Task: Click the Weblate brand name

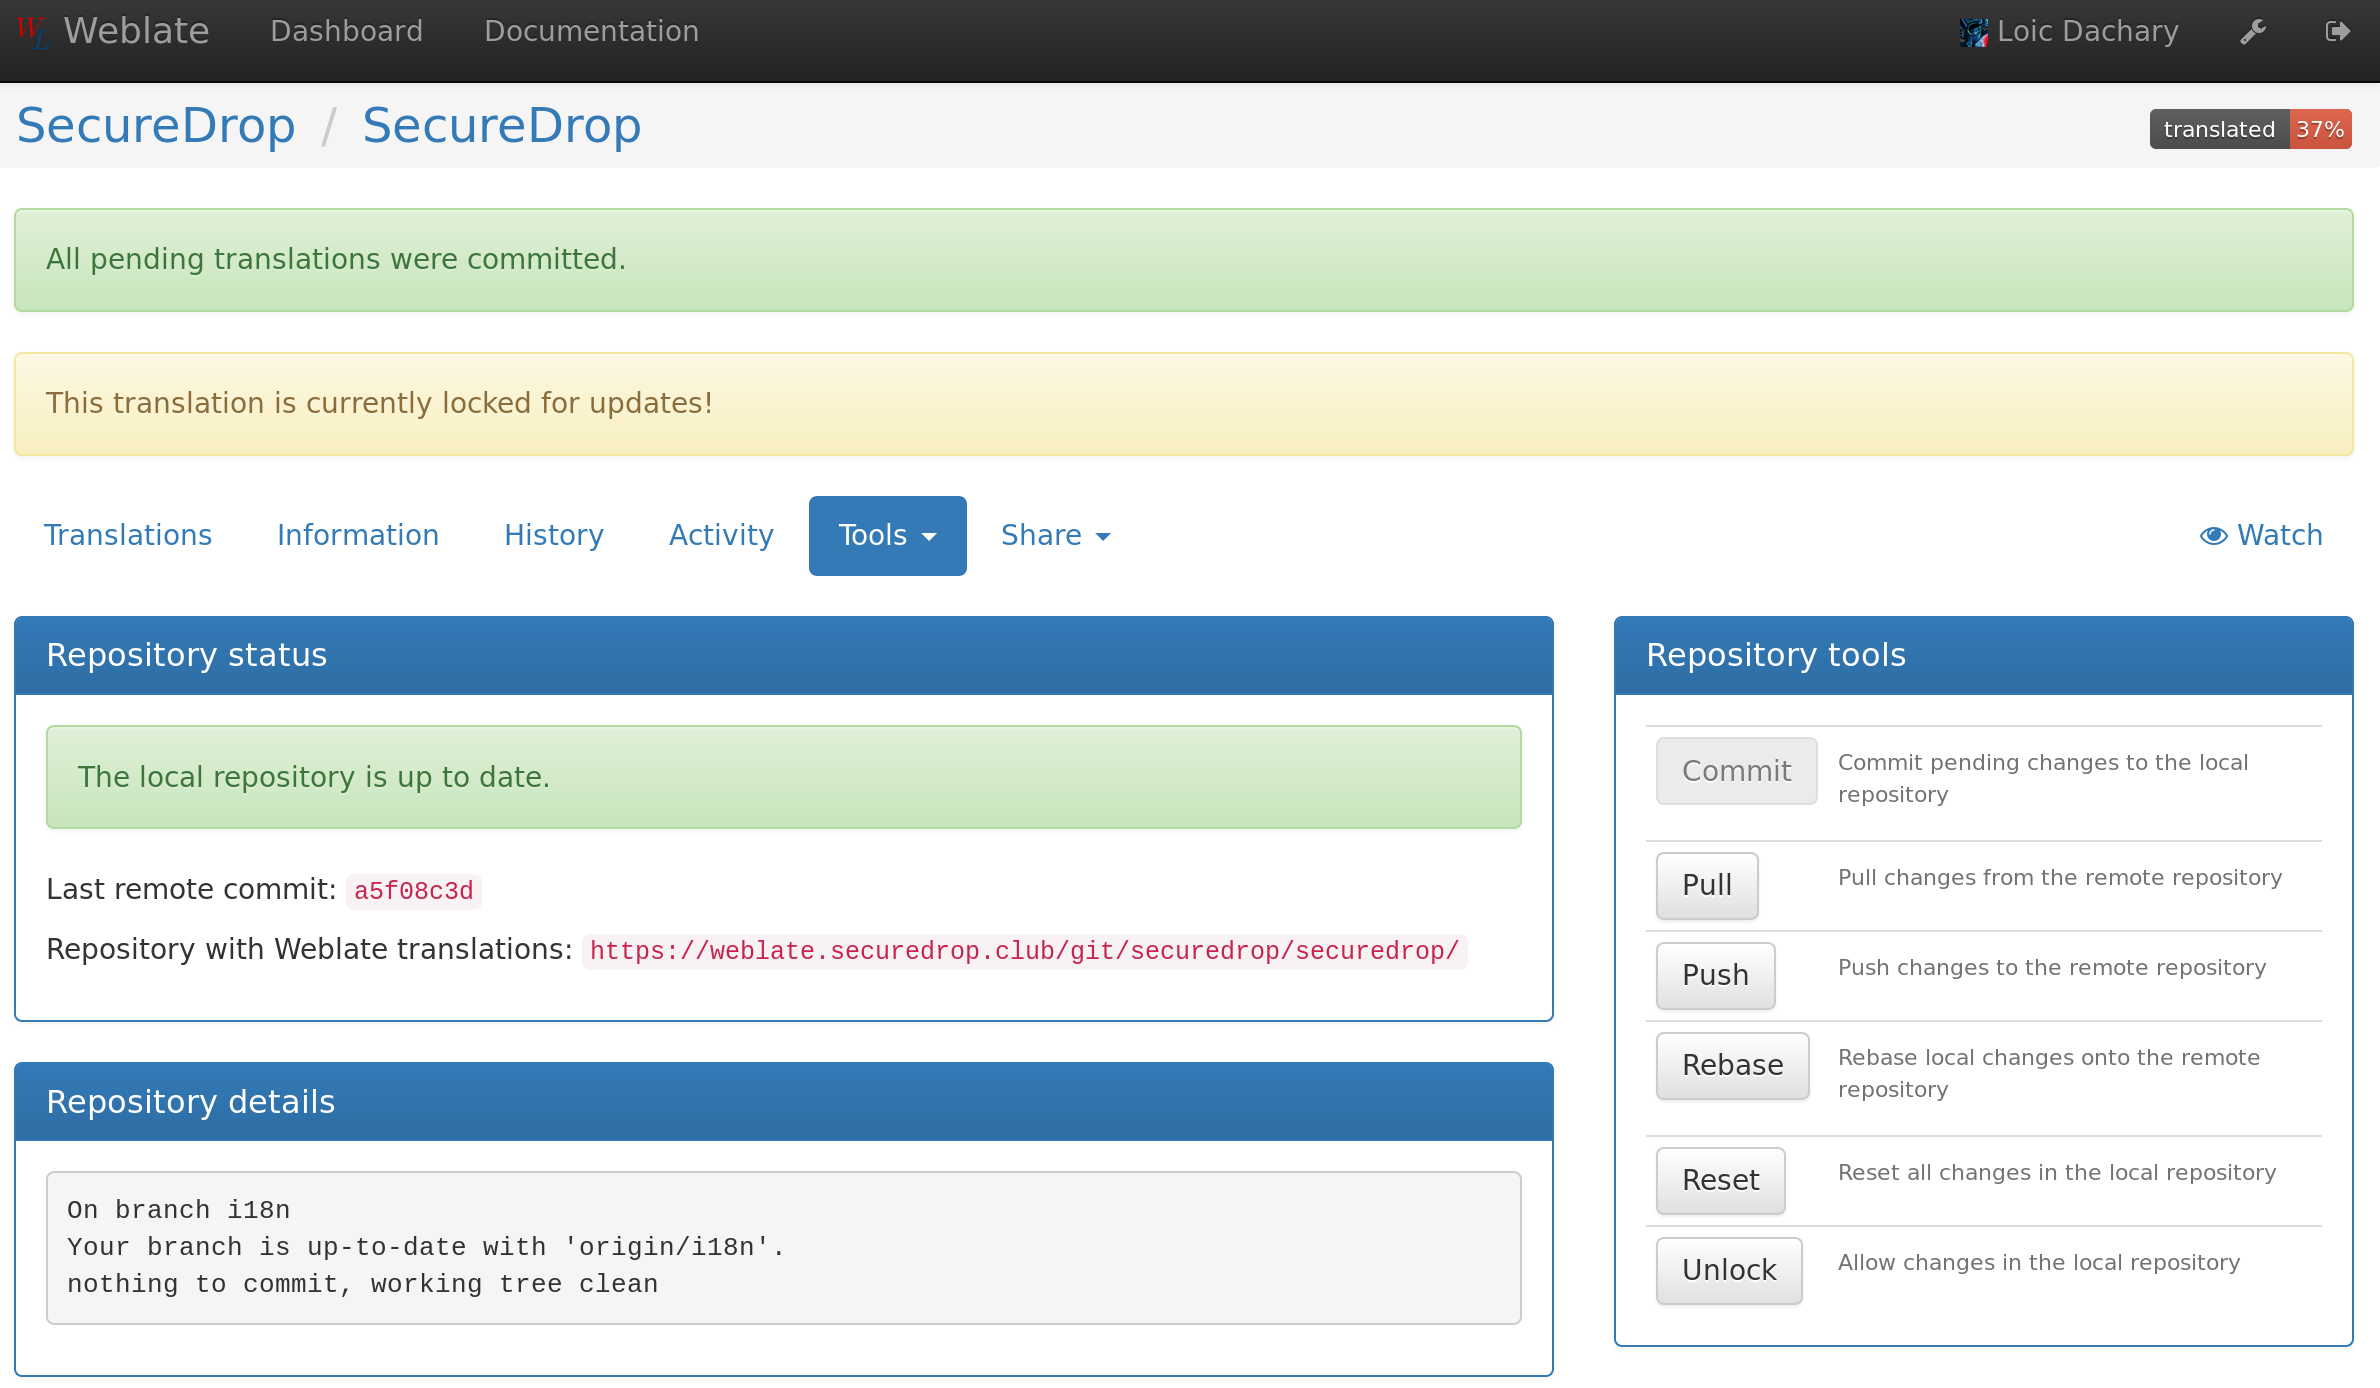Action: pos(136,32)
